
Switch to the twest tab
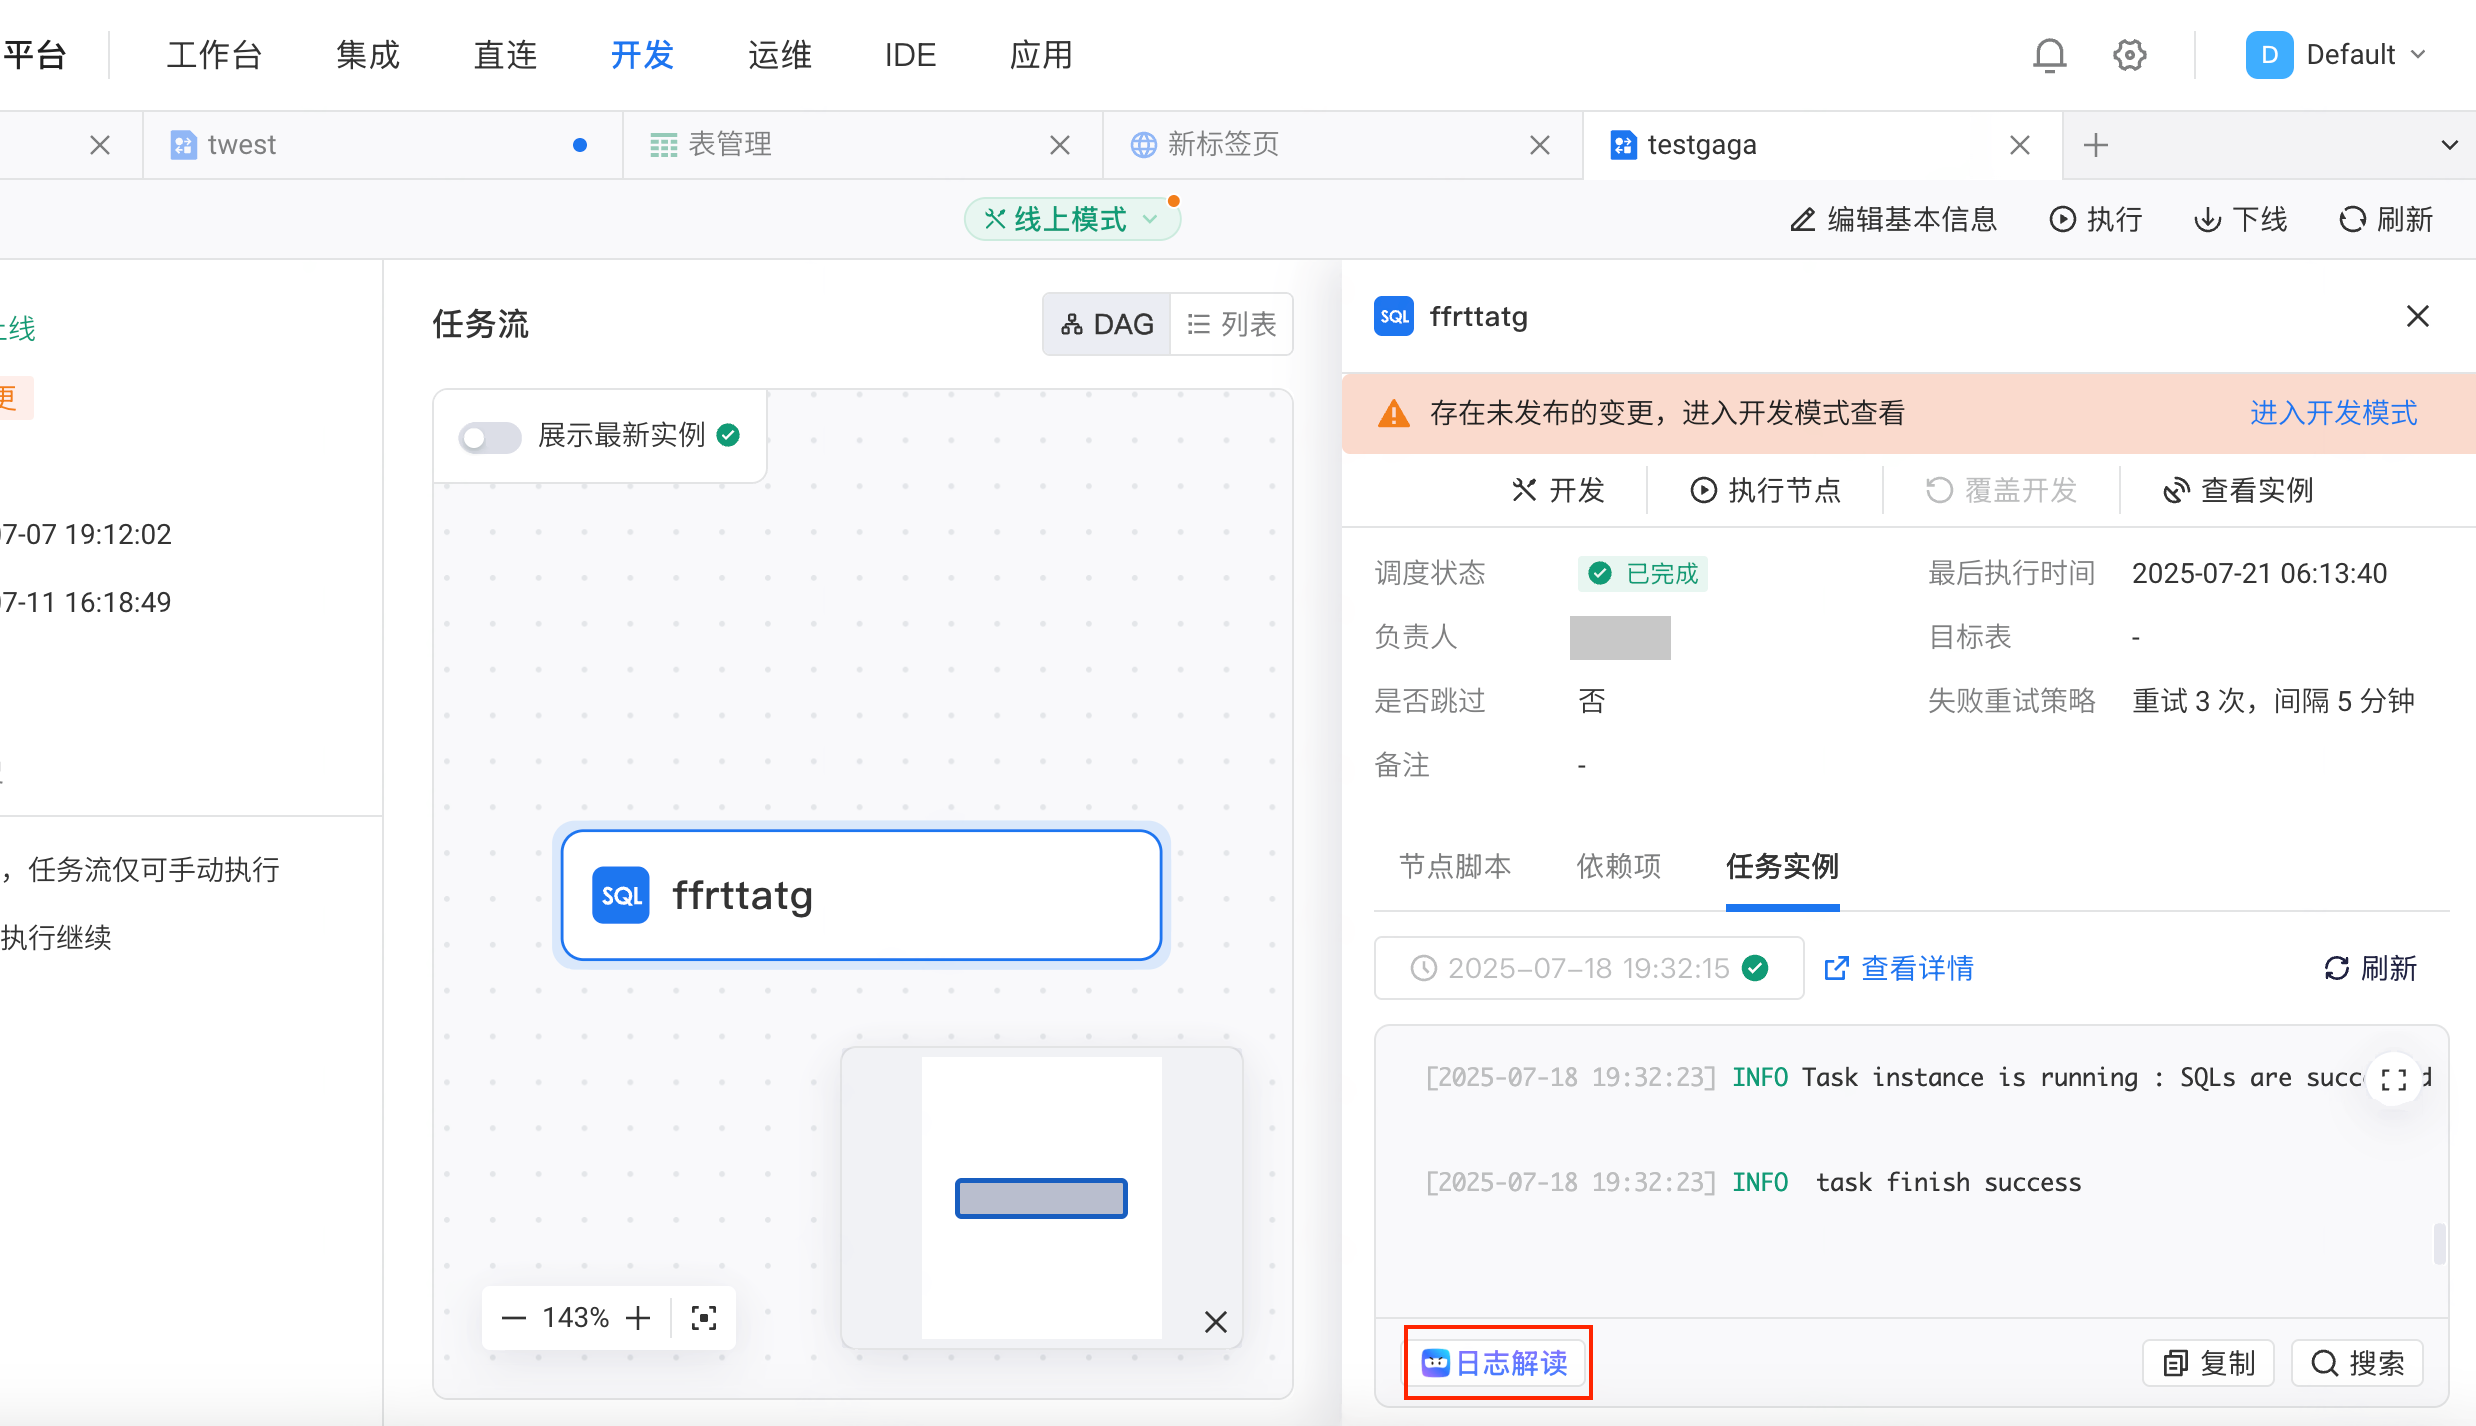click(382, 145)
